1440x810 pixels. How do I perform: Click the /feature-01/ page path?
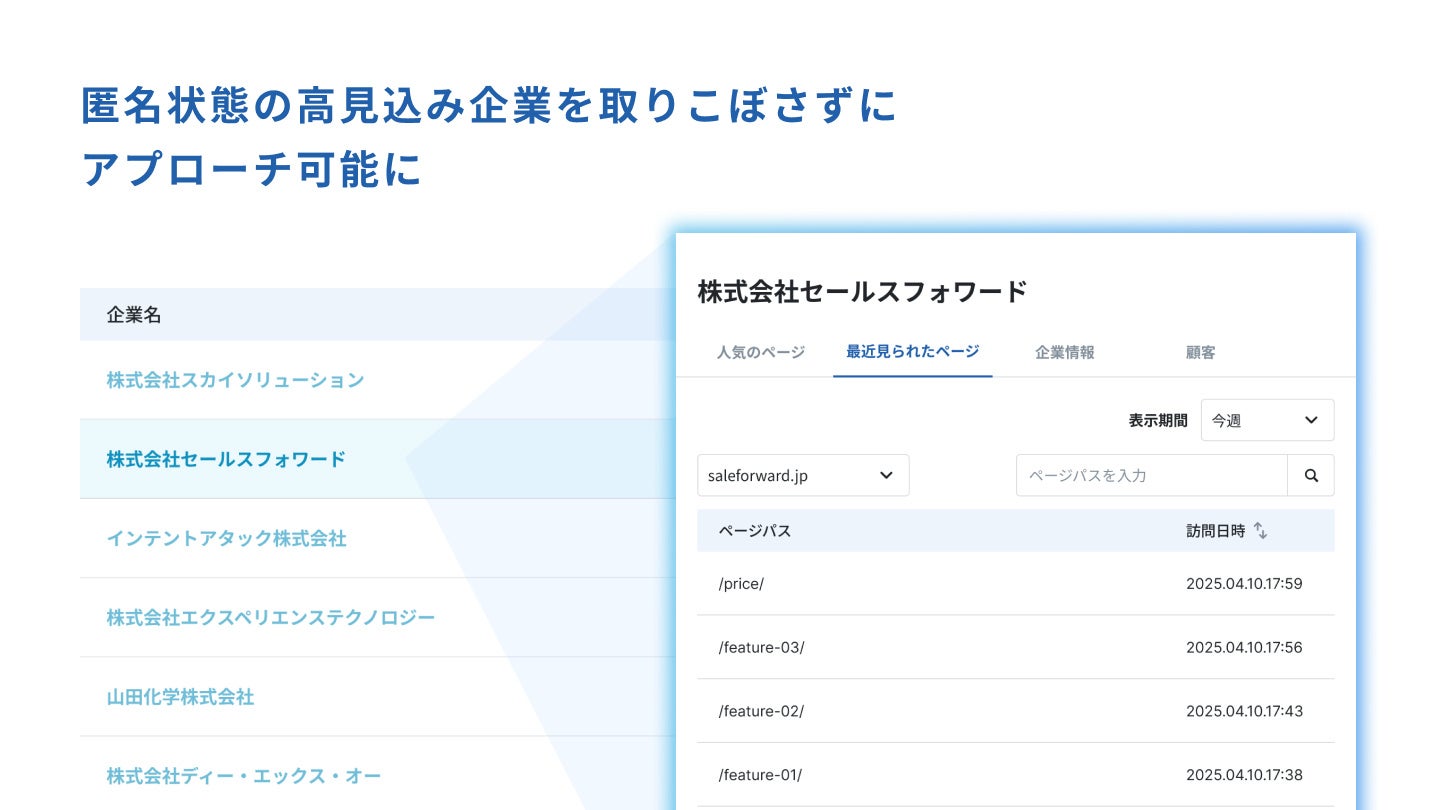(760, 775)
